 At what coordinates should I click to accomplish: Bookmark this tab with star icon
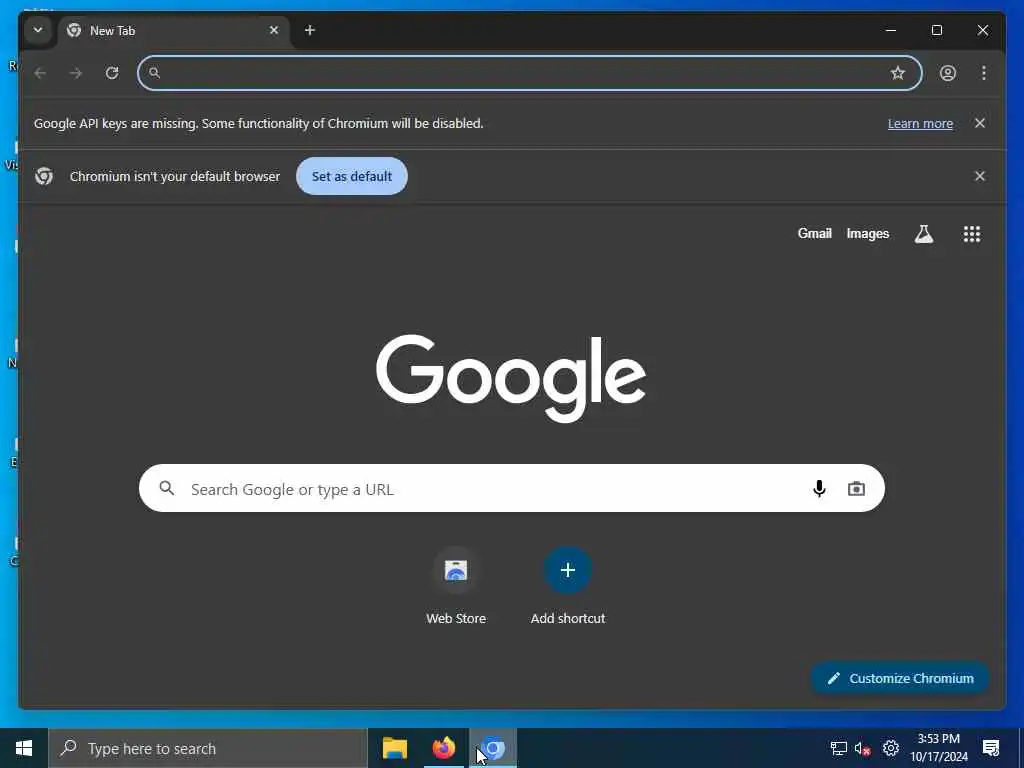[898, 73]
